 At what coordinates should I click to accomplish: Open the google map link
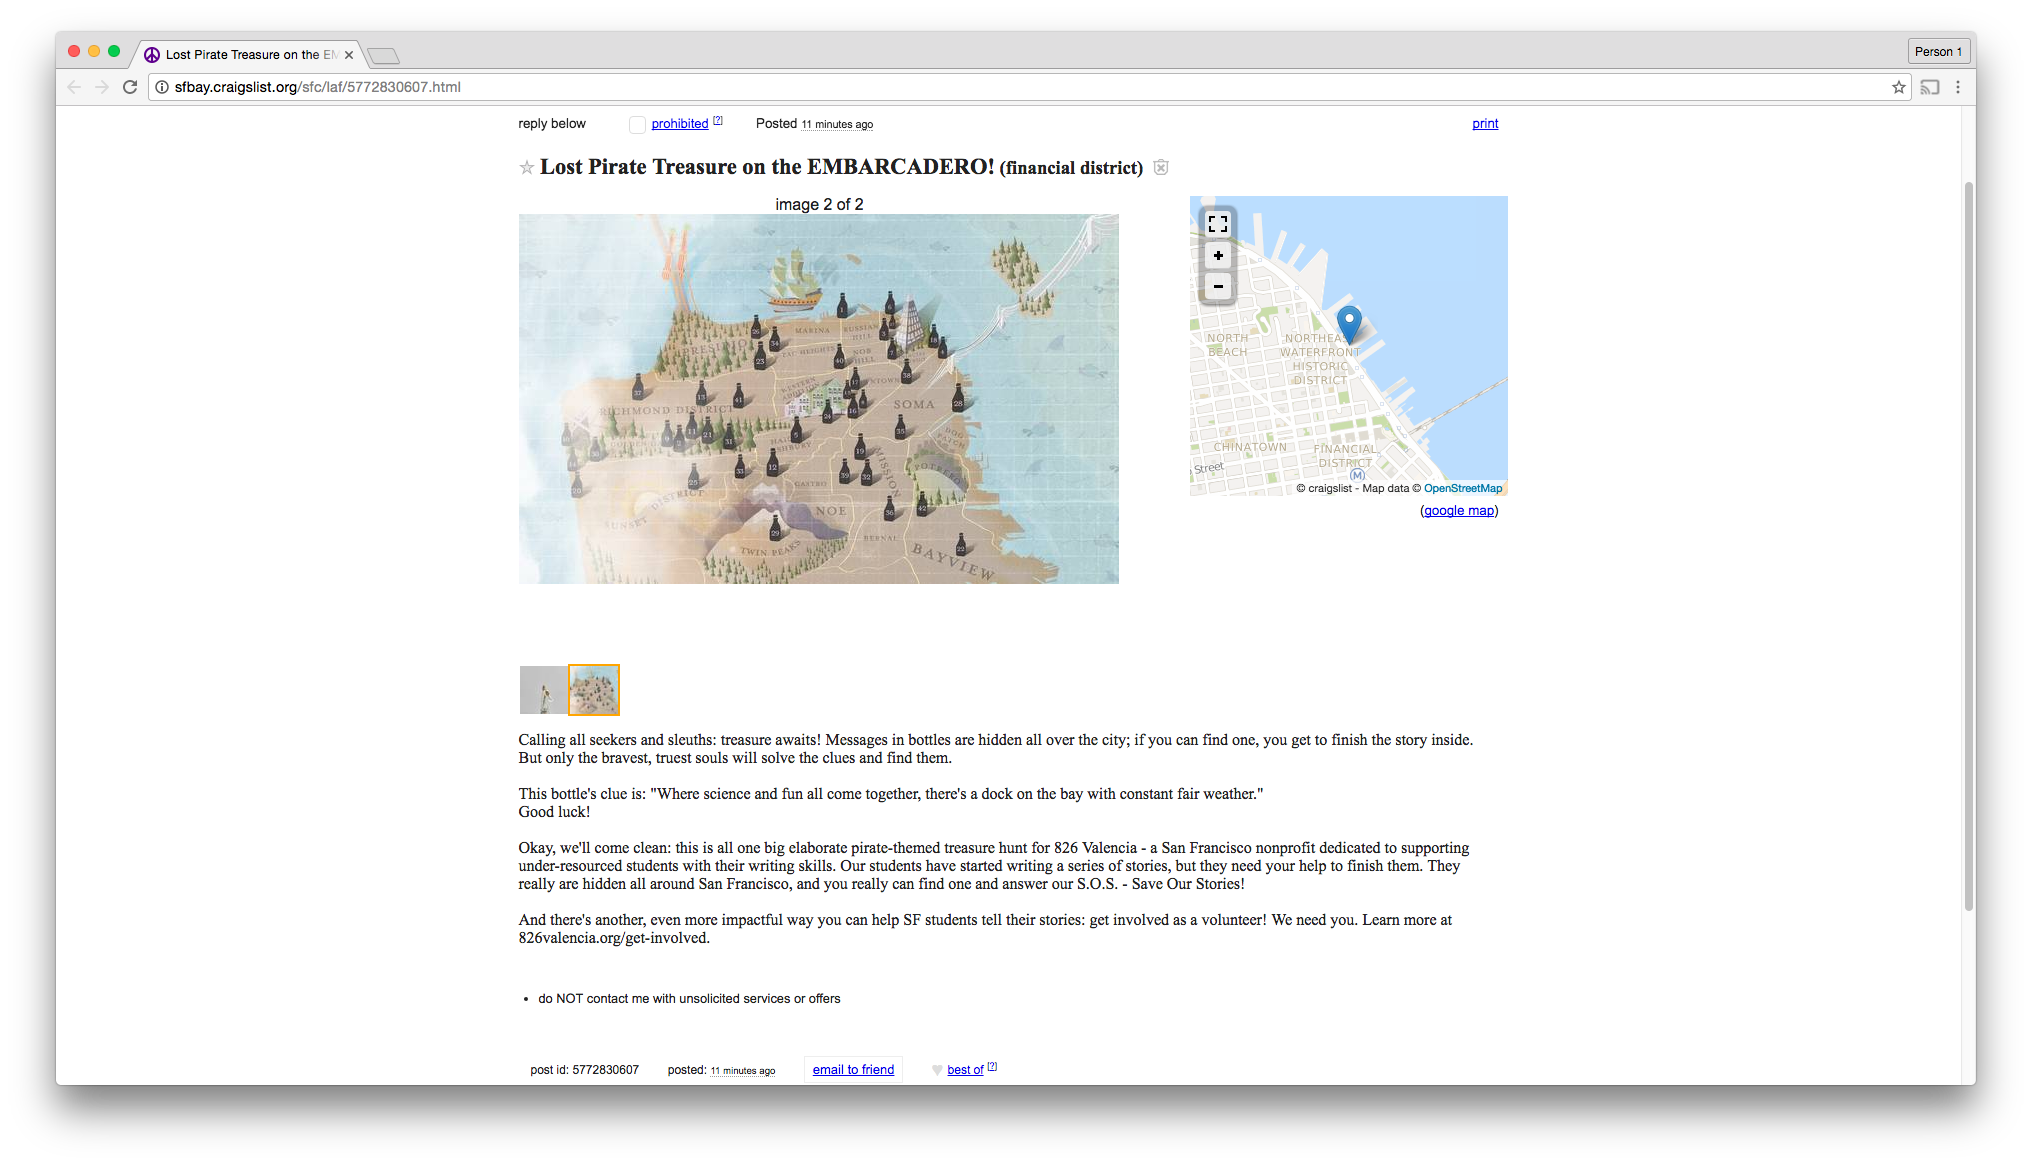click(x=1459, y=511)
